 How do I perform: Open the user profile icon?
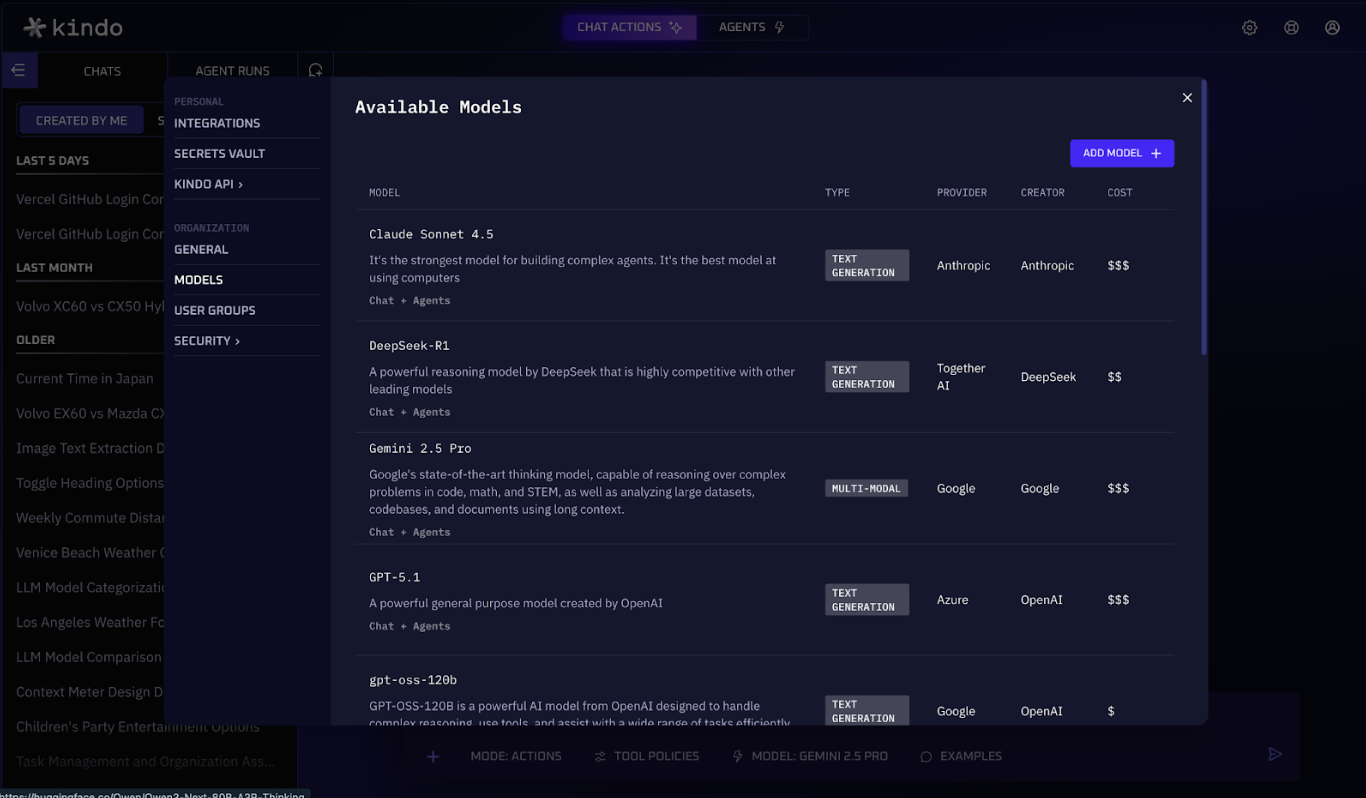pyautogui.click(x=1332, y=28)
